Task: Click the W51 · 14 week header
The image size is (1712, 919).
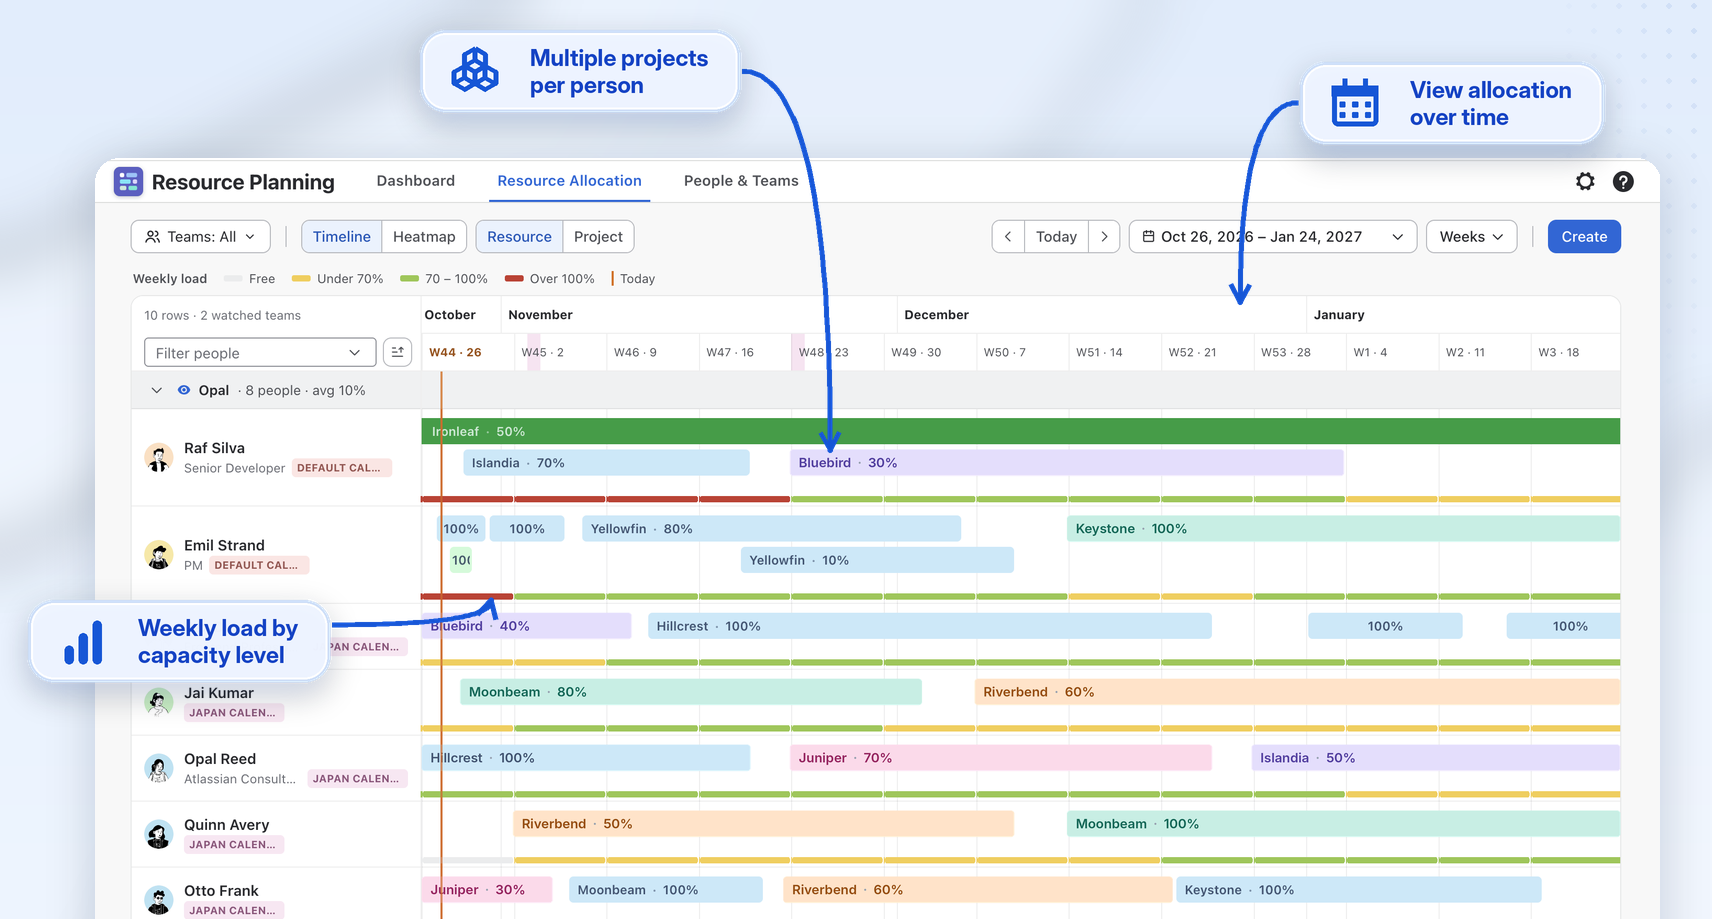Action: click(1099, 352)
